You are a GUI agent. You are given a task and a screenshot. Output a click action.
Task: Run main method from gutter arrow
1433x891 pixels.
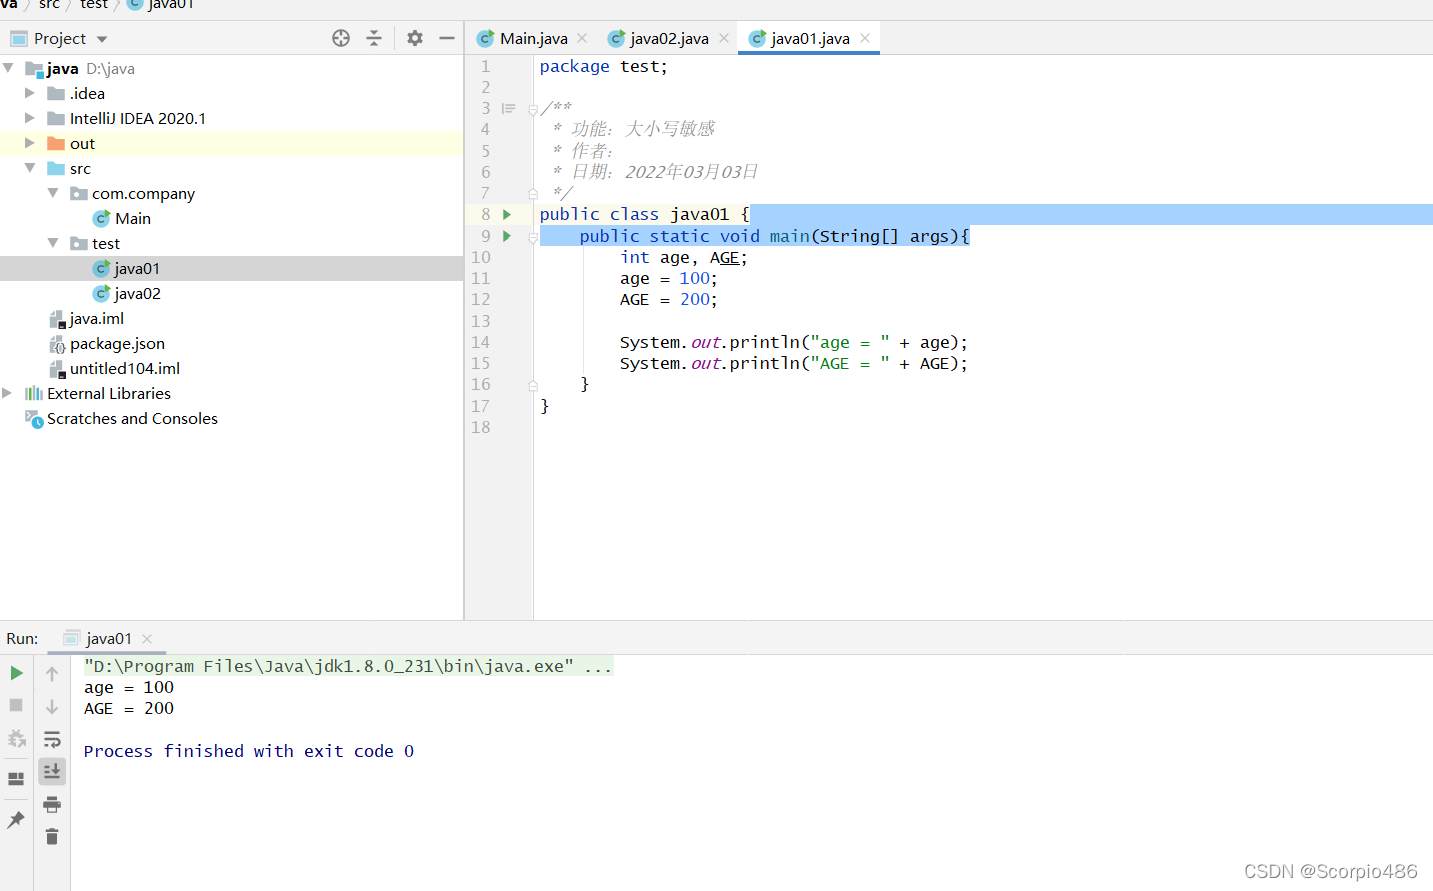coord(507,236)
